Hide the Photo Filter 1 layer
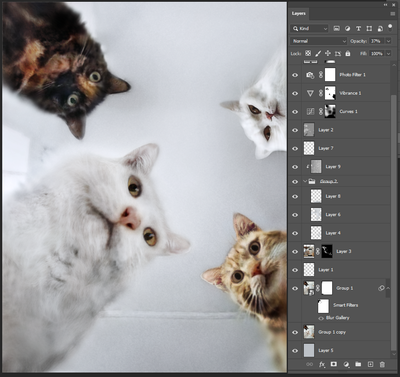The image size is (400, 377). [295, 75]
